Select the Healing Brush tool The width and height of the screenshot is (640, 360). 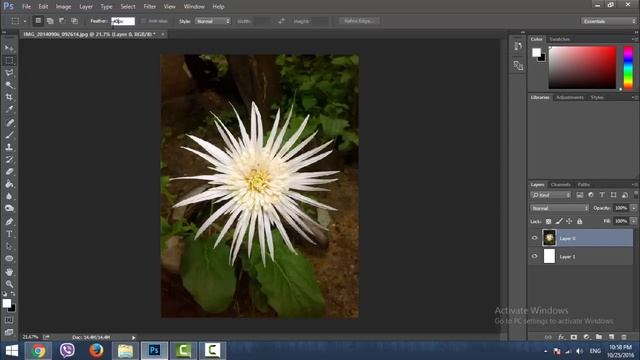(x=9, y=122)
